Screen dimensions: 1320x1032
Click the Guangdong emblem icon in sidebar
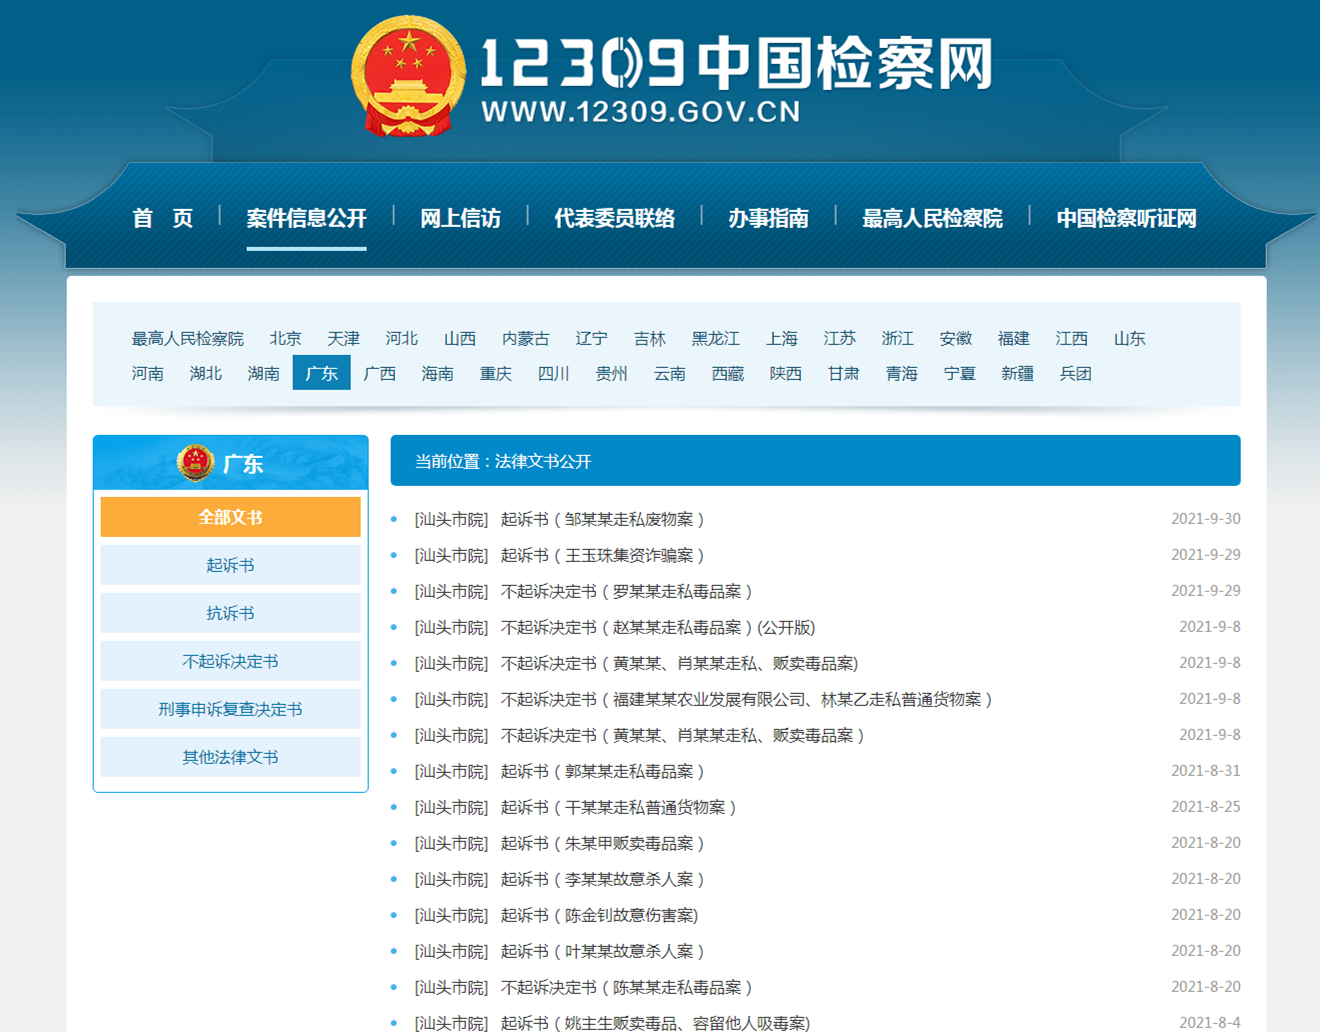[196, 462]
